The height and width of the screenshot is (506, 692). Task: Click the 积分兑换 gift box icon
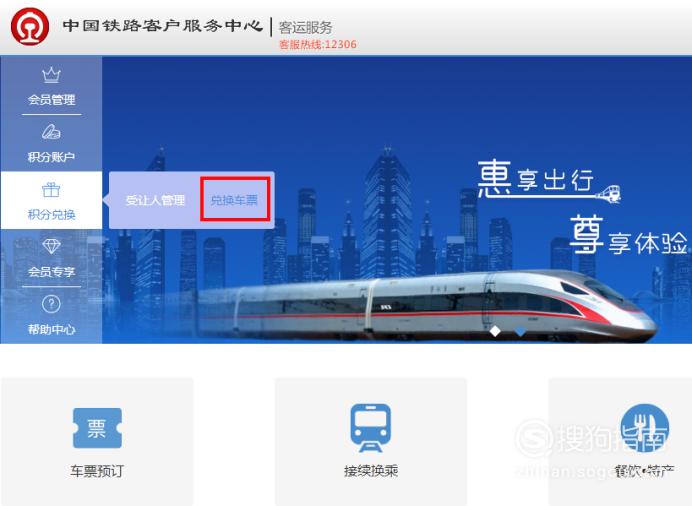click(51, 189)
